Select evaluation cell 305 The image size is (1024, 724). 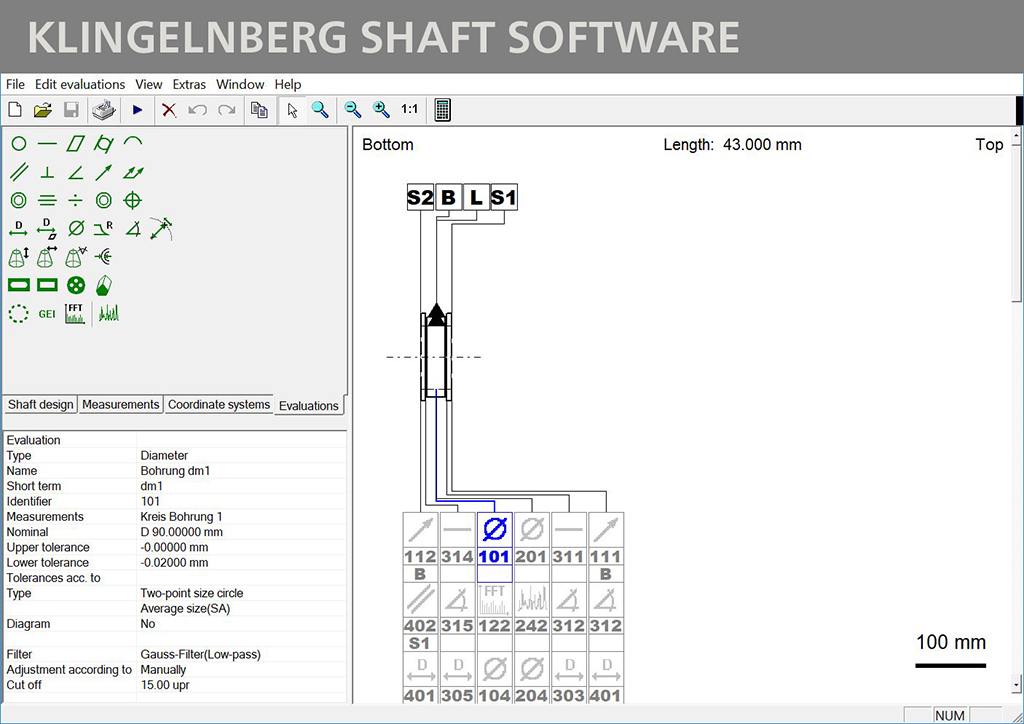point(457,678)
